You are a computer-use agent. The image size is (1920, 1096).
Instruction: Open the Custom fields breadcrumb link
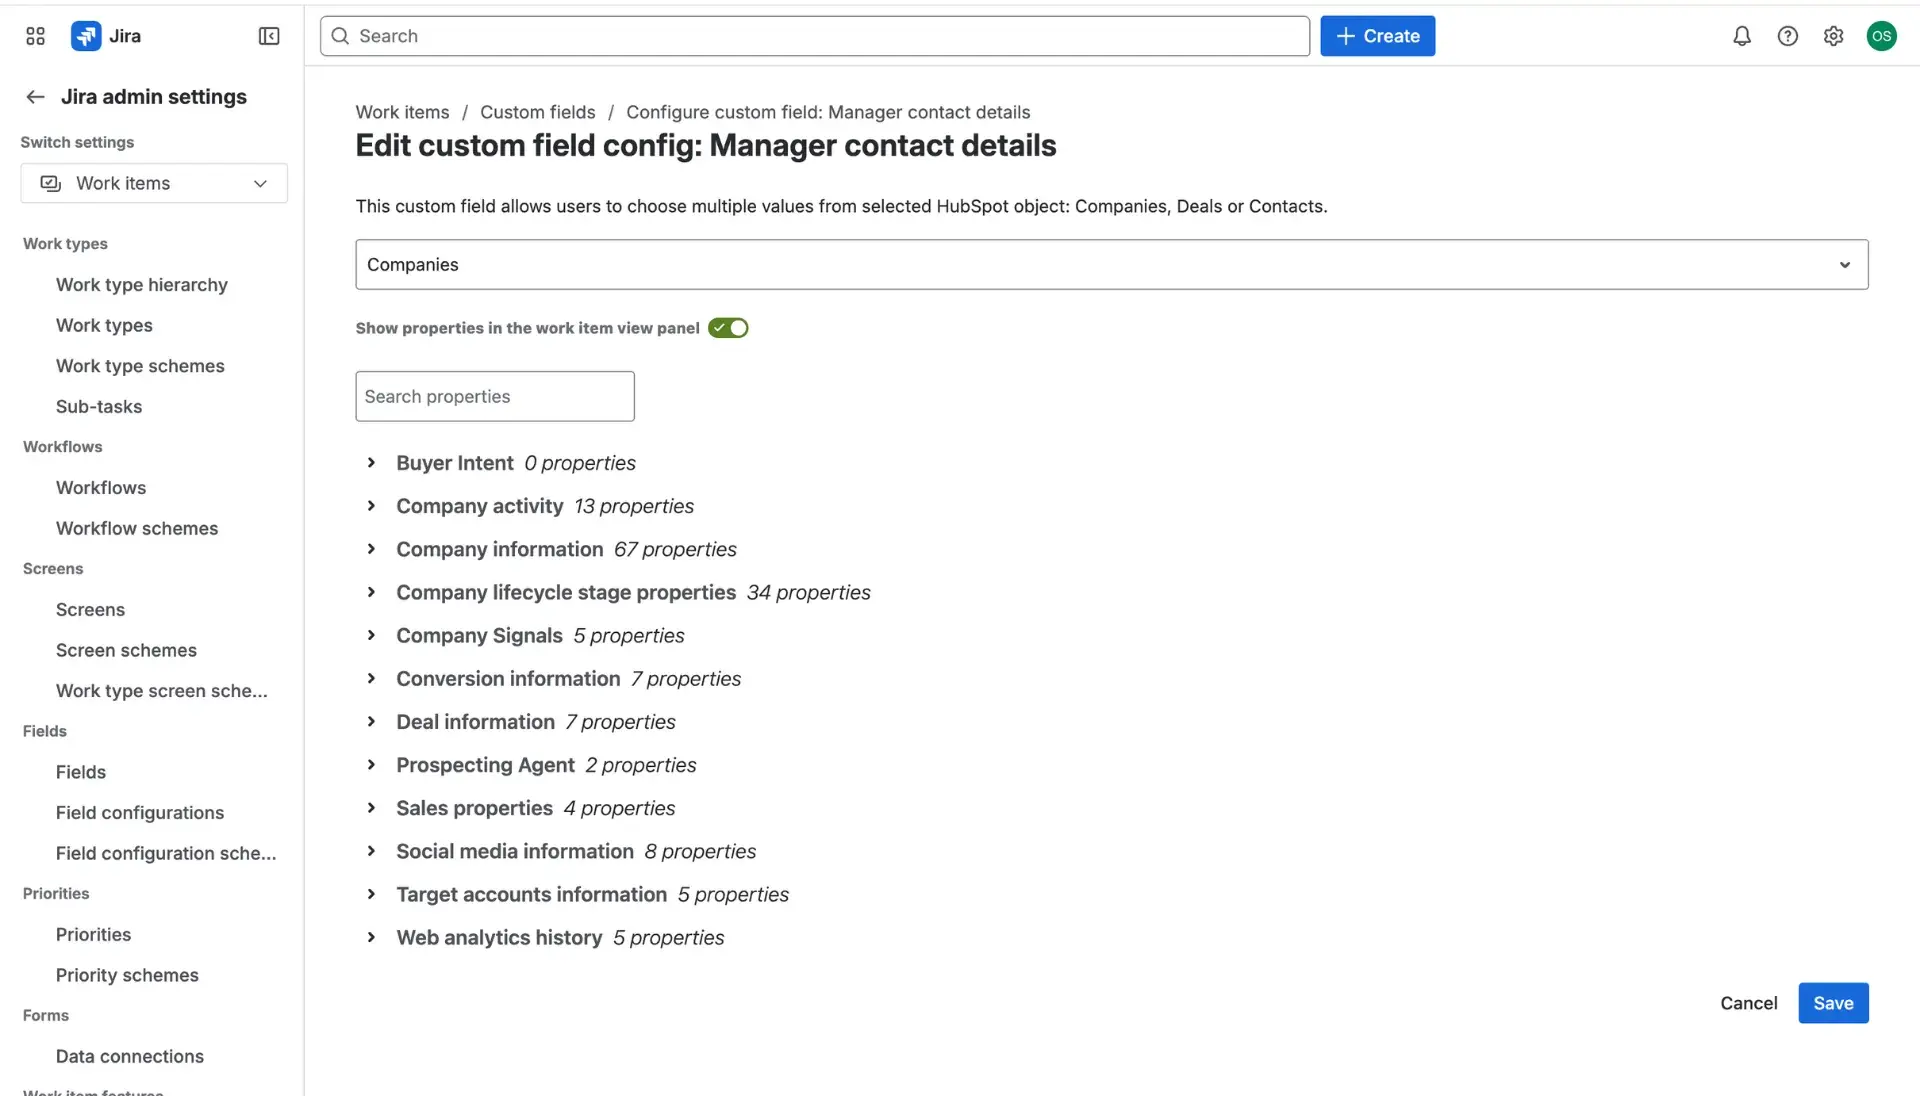pos(537,112)
